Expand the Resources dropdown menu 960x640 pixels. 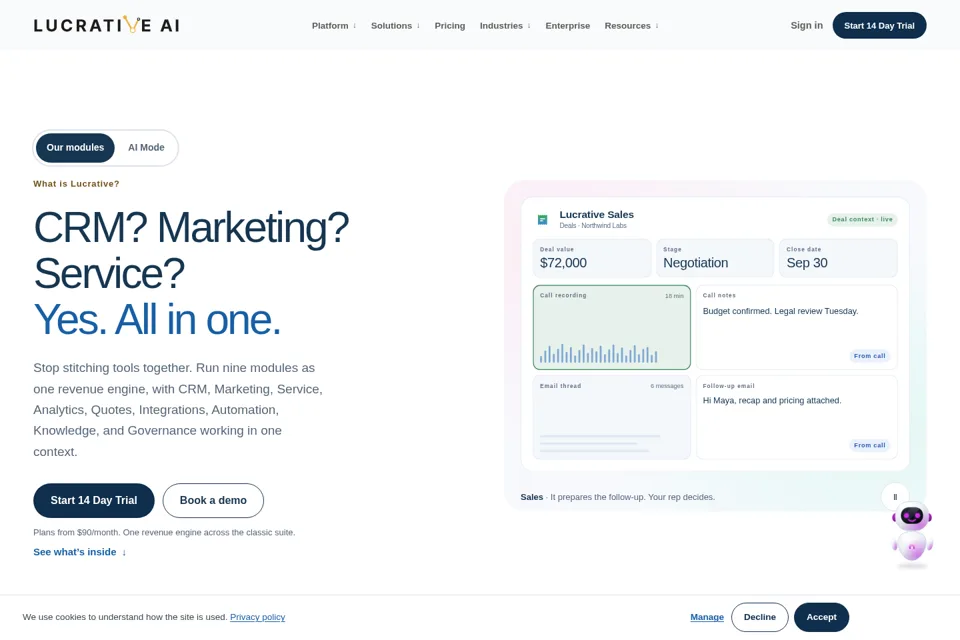(631, 26)
